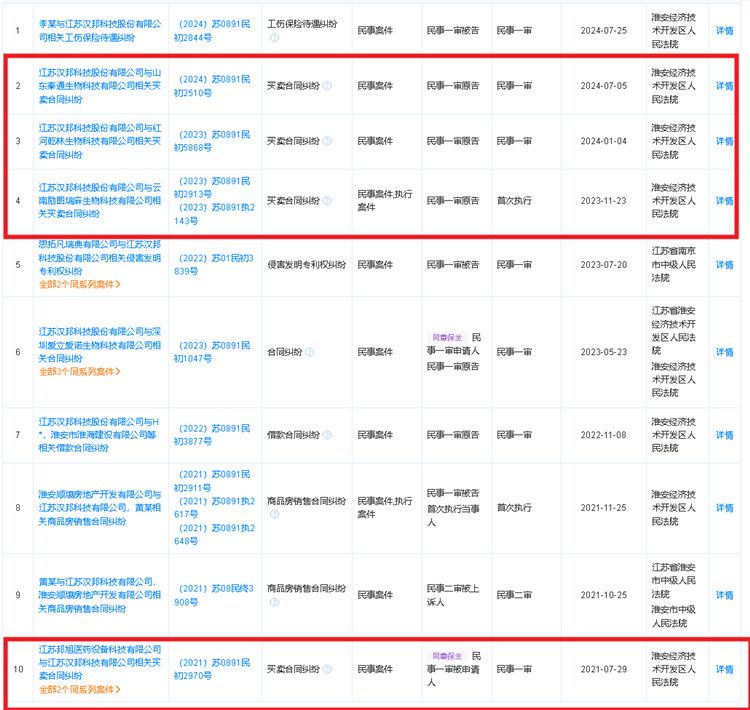Open 详情 for the 2023-11-23 case
Screen dimensions: 750x710
coord(724,201)
